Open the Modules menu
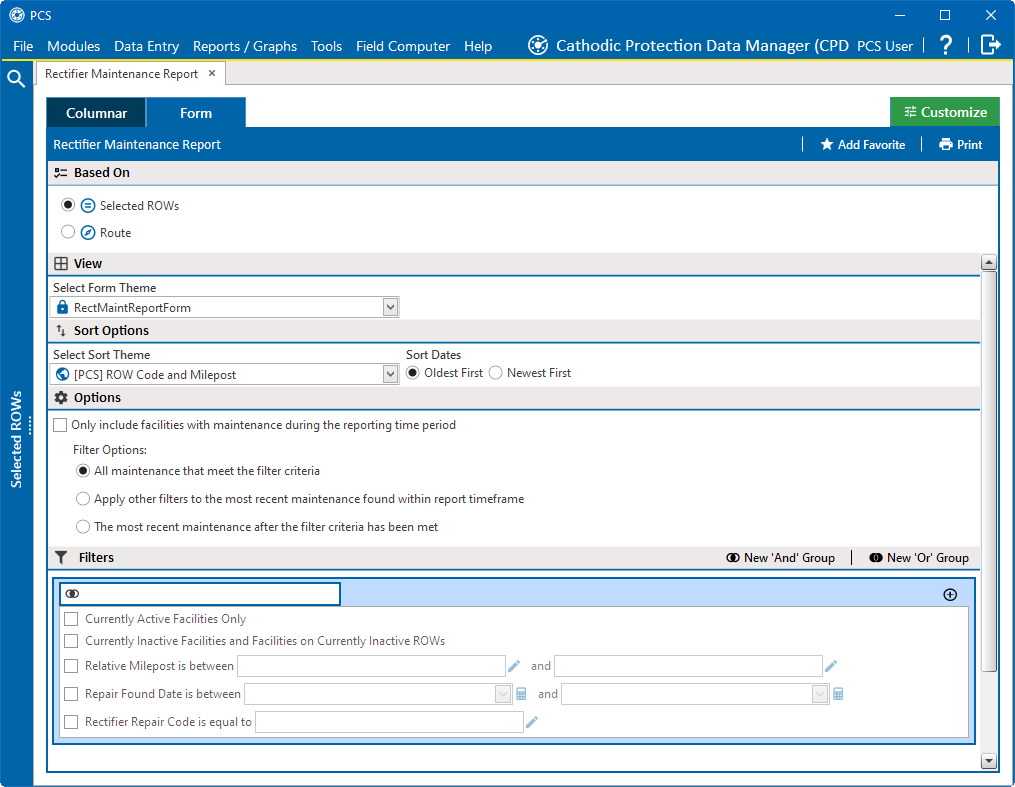The height and width of the screenshot is (787, 1015). (x=74, y=46)
